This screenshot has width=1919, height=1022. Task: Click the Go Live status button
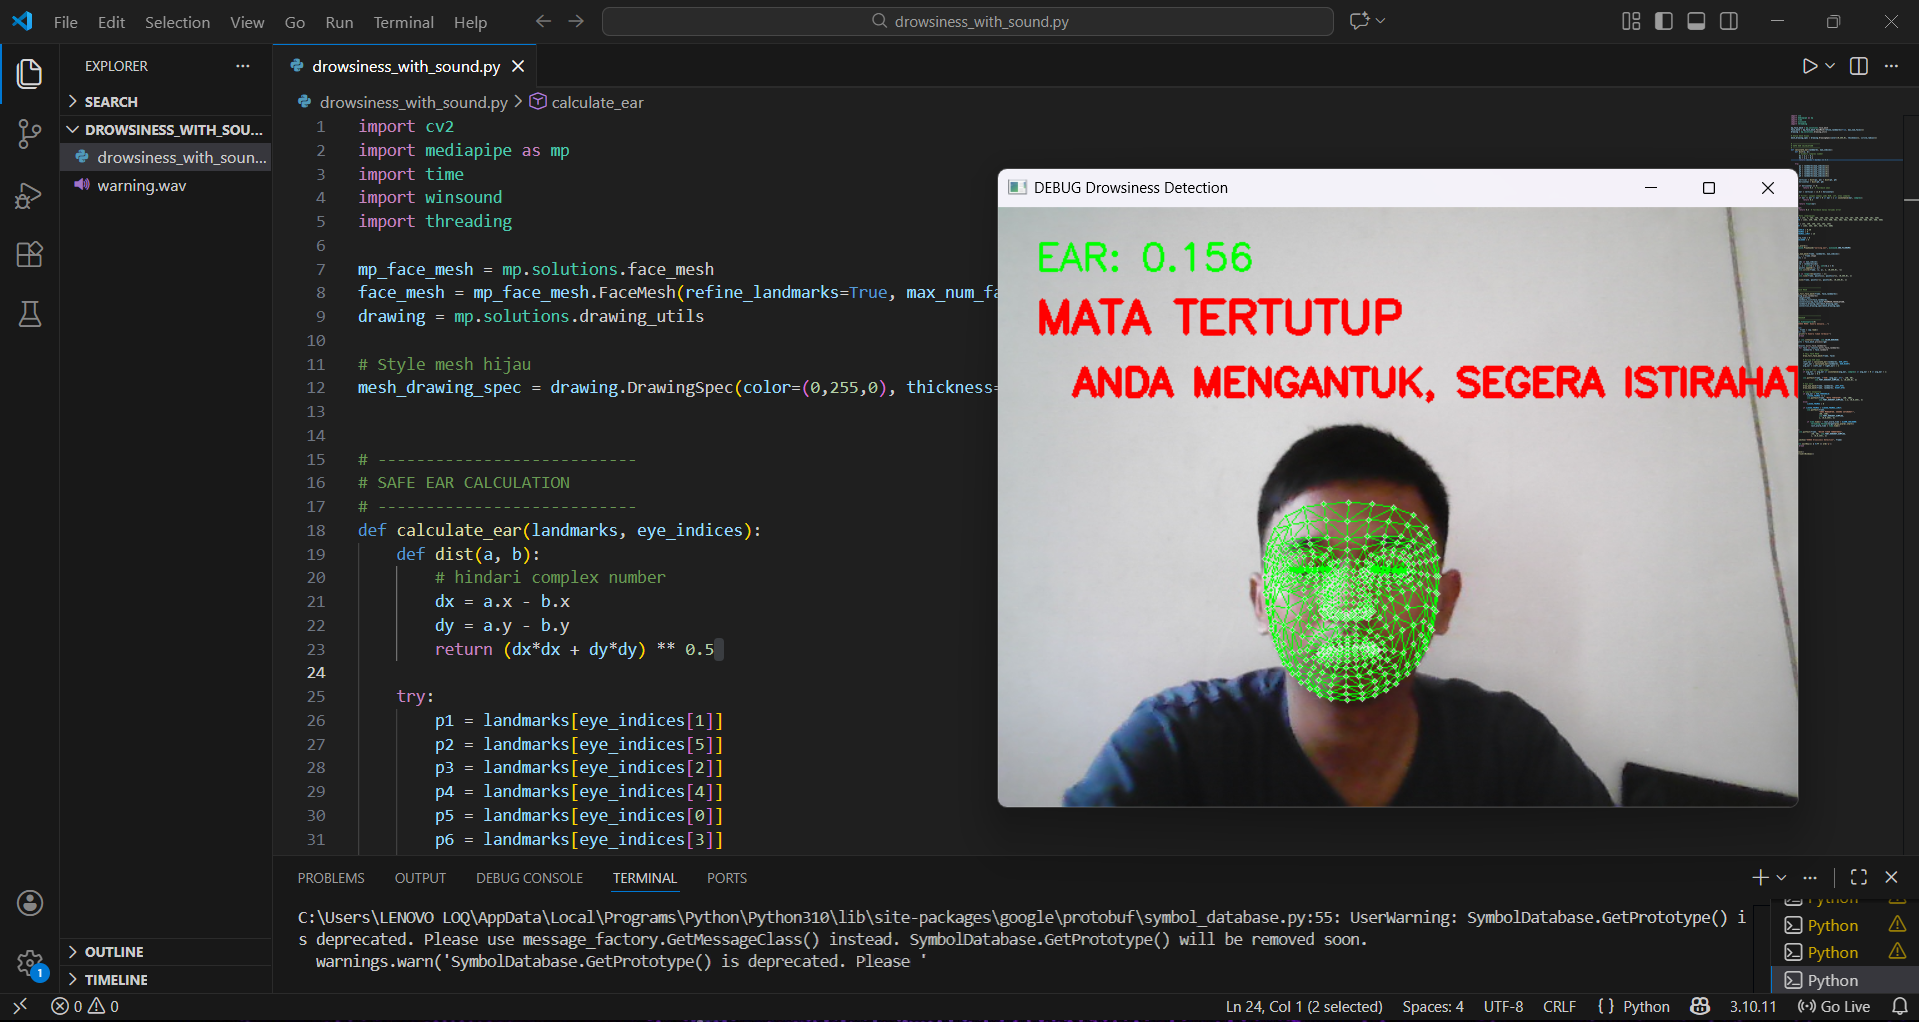(x=1834, y=1006)
